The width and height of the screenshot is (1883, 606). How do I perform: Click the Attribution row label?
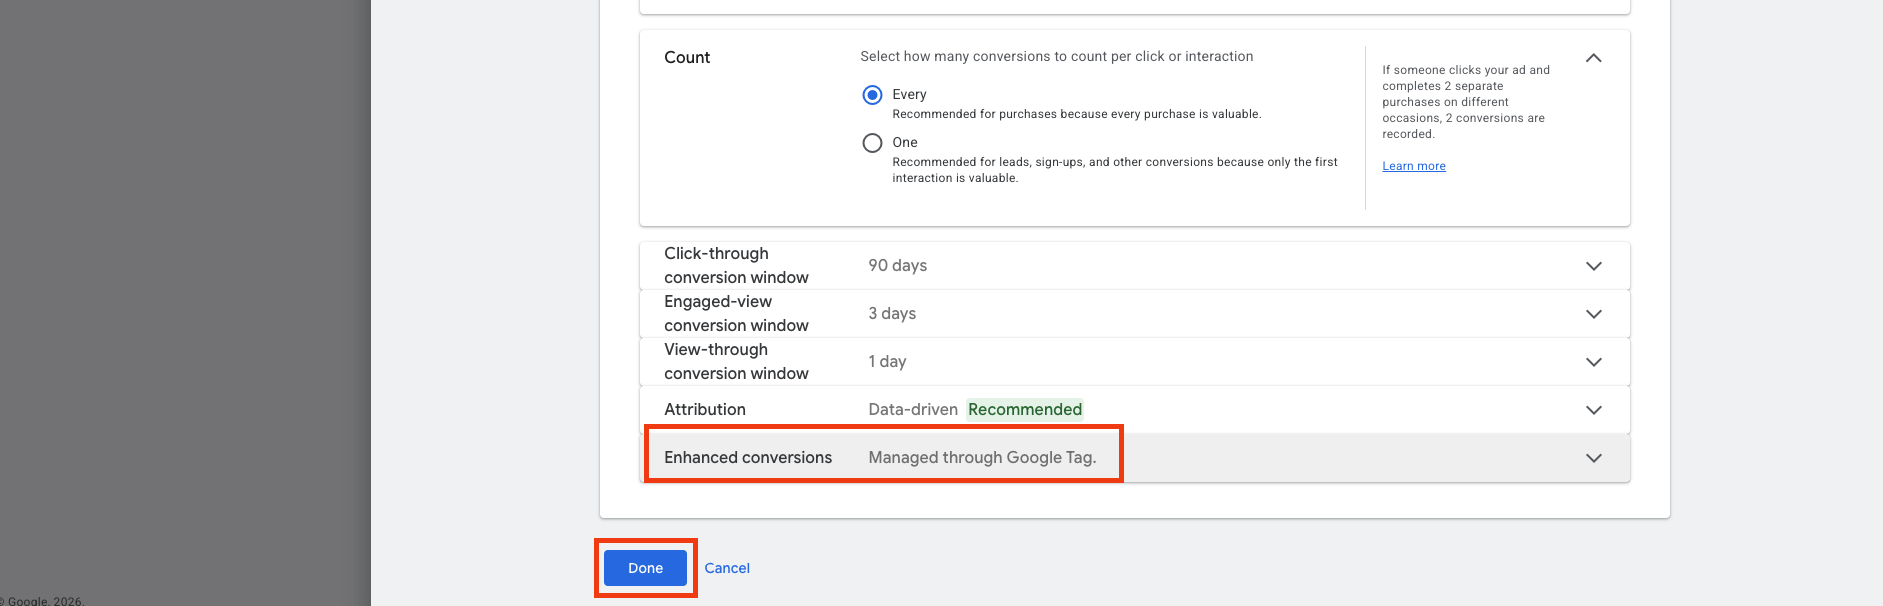point(705,410)
